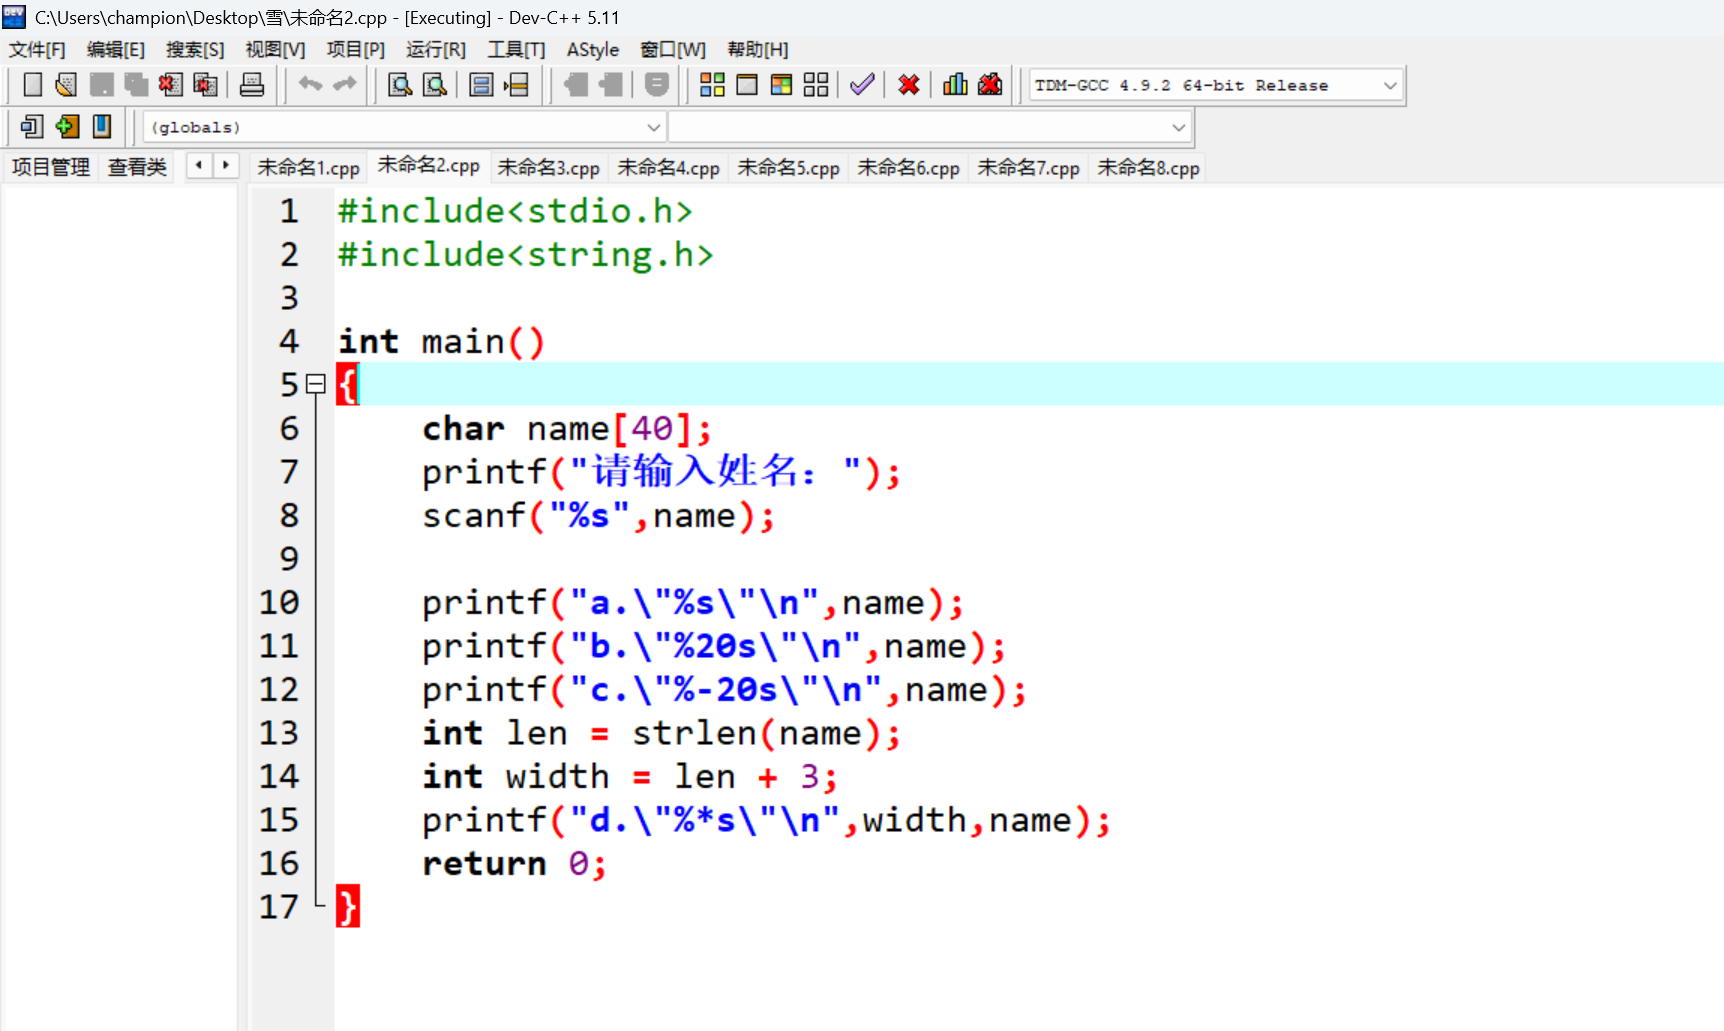Stop execution with the red X icon

[x=909, y=85]
